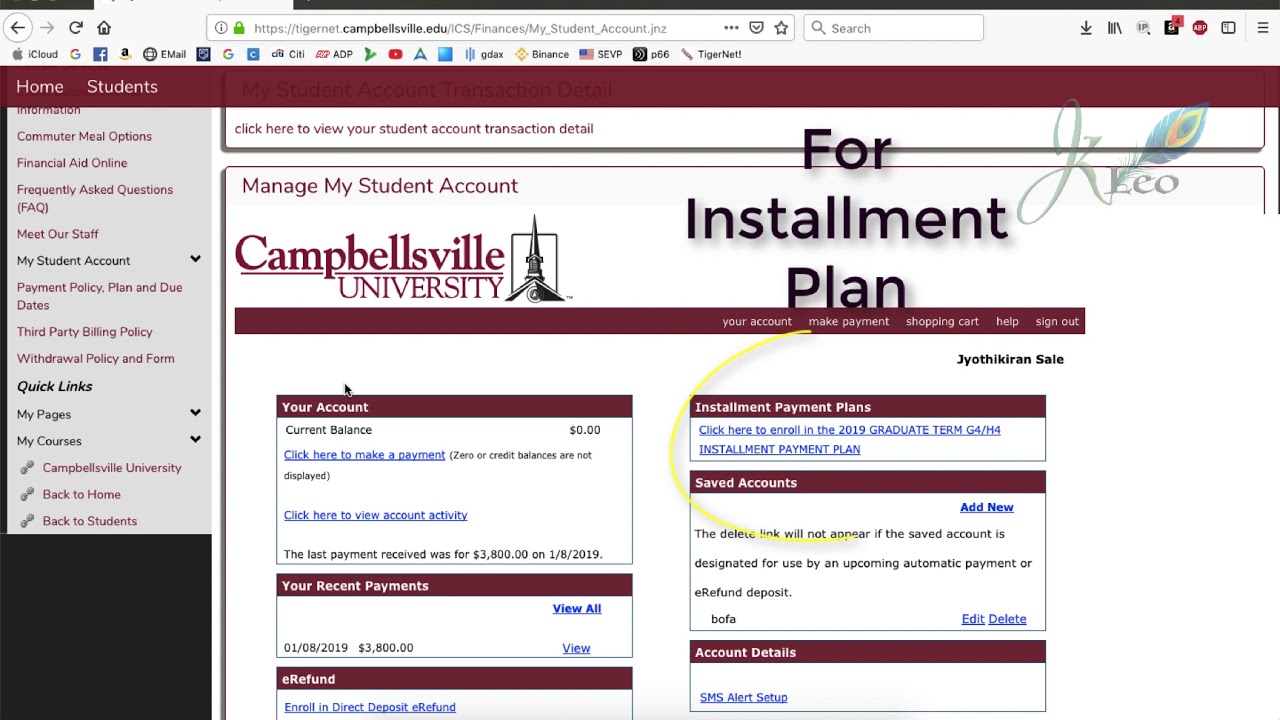
Task: Open the TigerNet! bookmark
Action: point(711,54)
